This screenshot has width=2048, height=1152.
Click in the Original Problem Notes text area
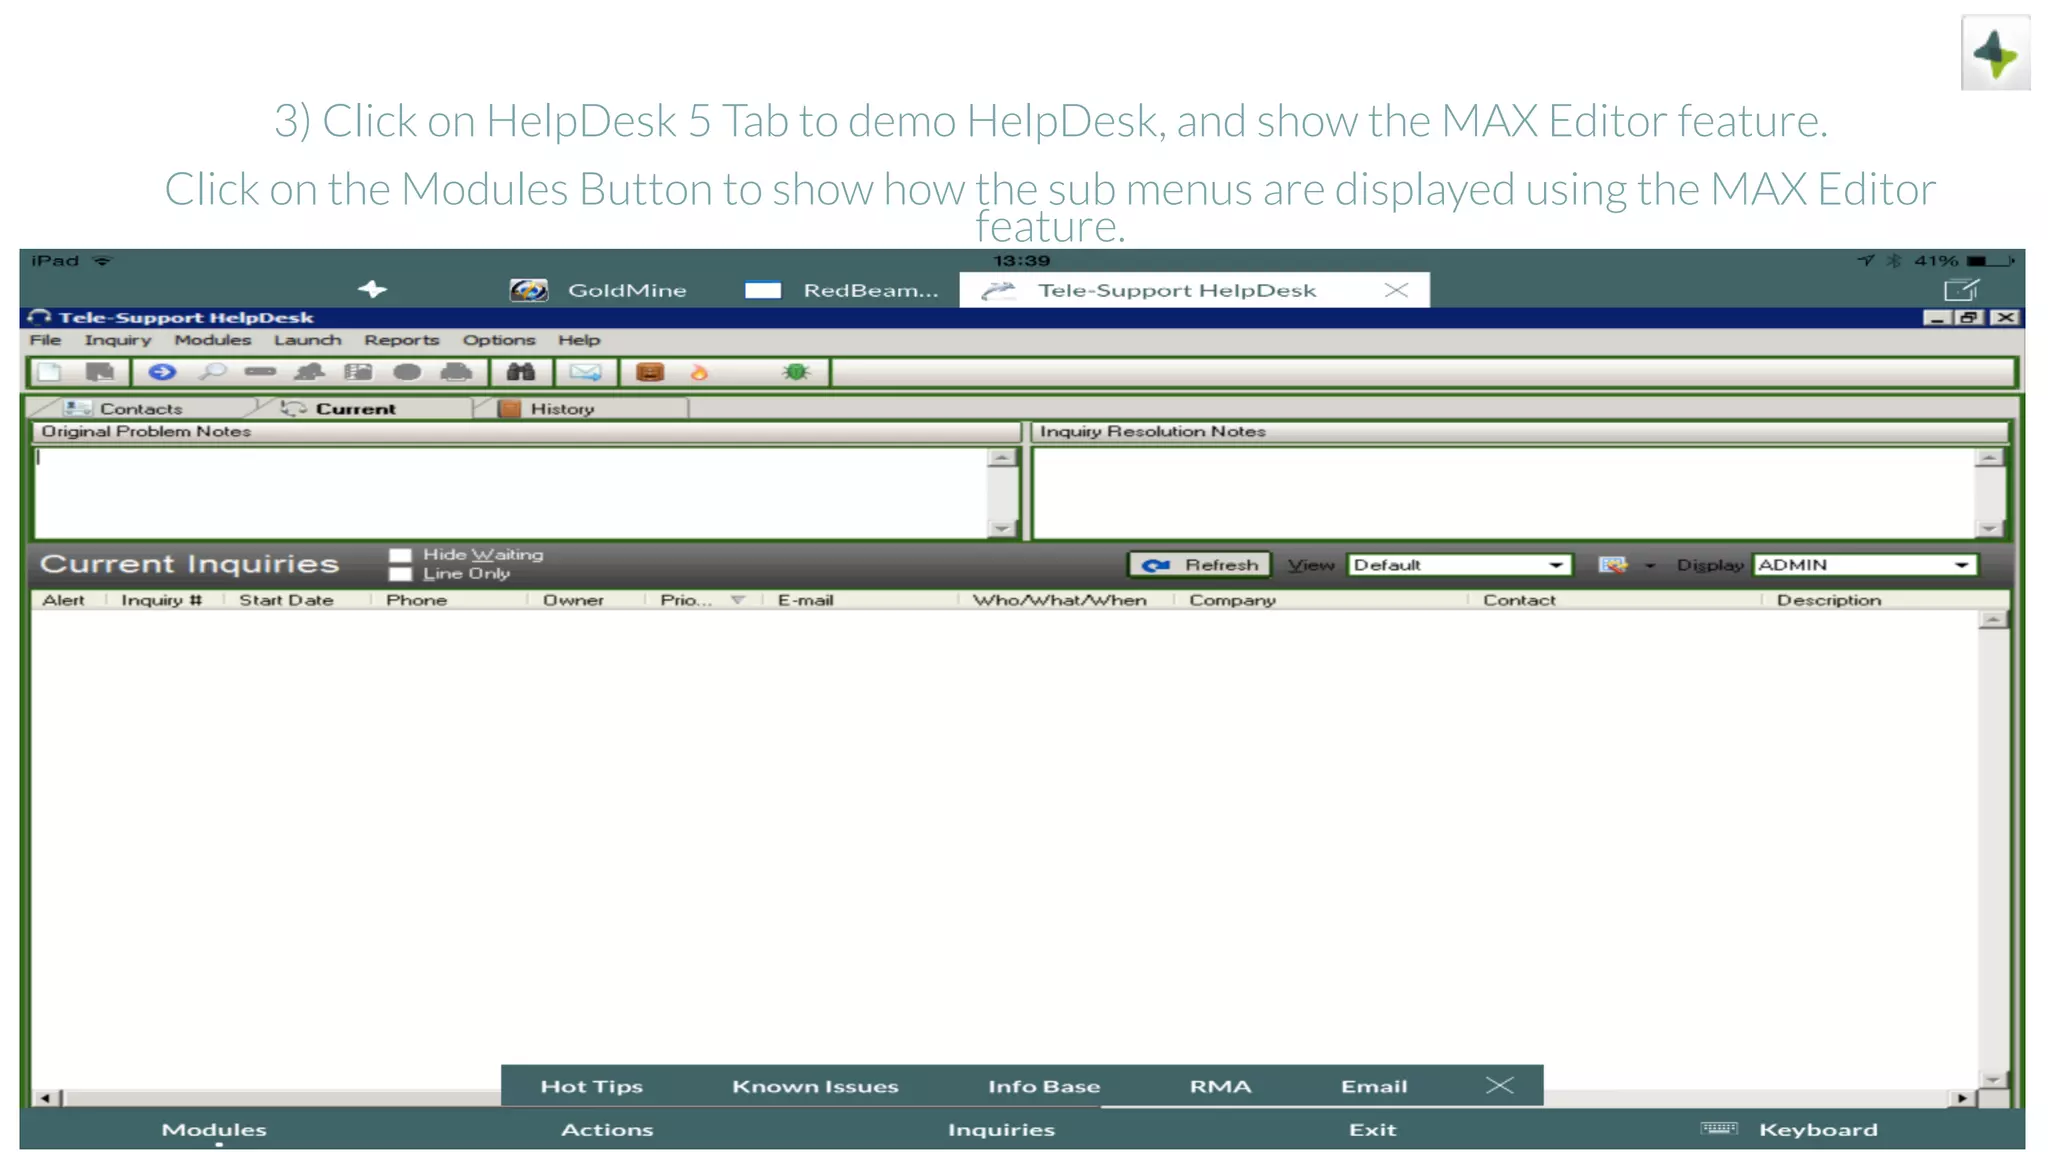pyautogui.click(x=511, y=493)
